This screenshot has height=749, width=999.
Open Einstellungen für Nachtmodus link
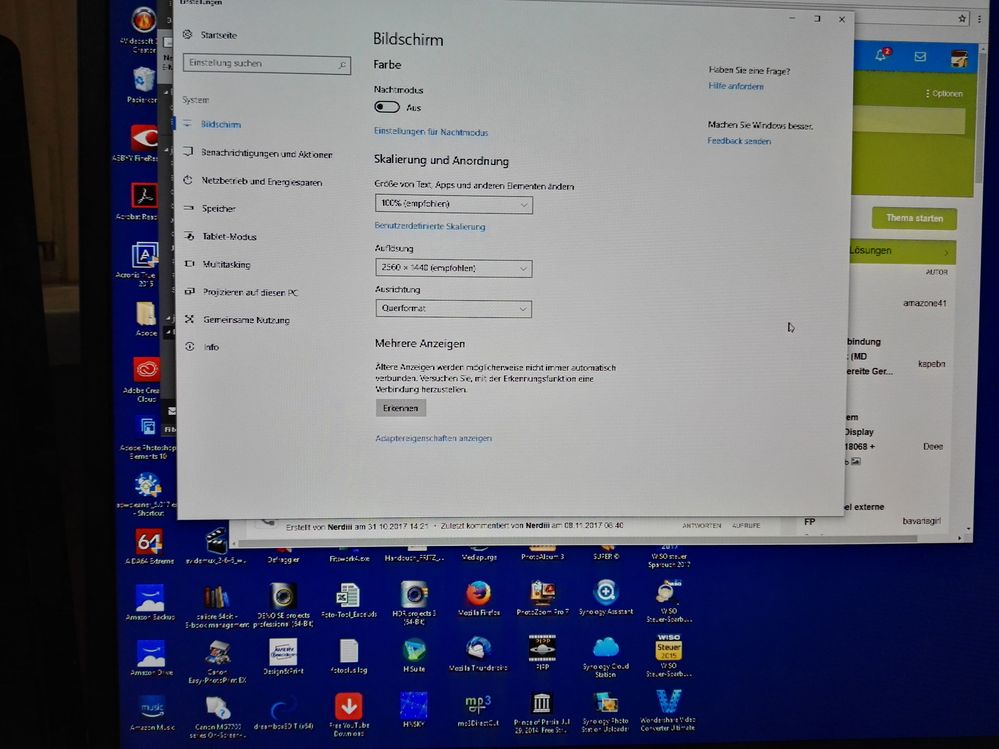tap(431, 132)
